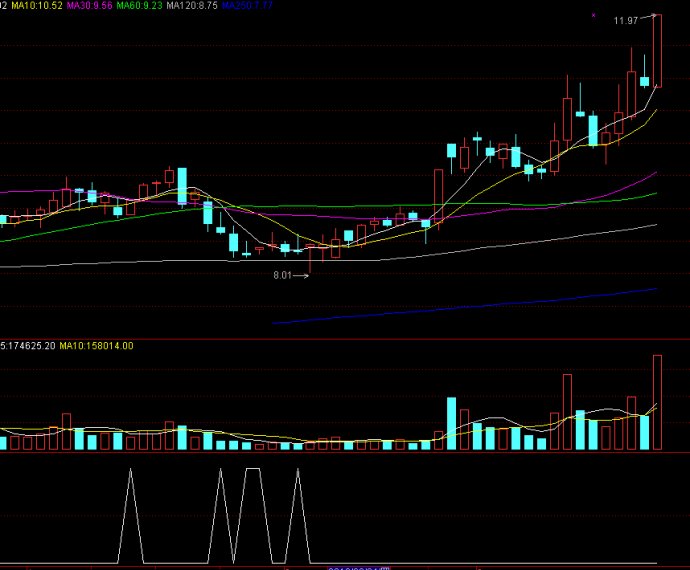Click the blue MA250 line on chart
The width and height of the screenshot is (690, 570).
[500, 306]
